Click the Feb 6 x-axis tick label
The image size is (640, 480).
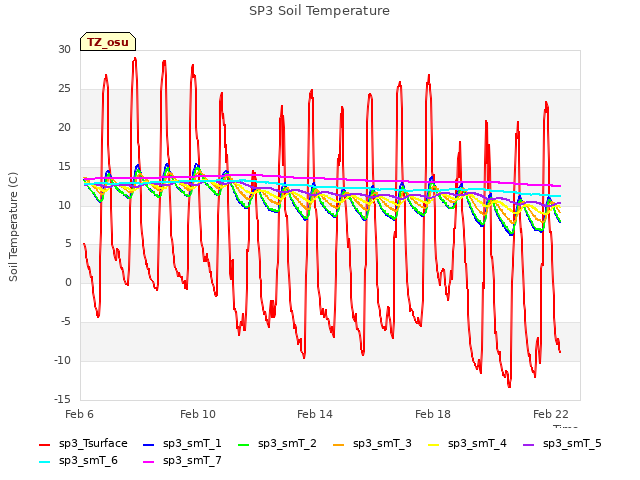coord(79,414)
